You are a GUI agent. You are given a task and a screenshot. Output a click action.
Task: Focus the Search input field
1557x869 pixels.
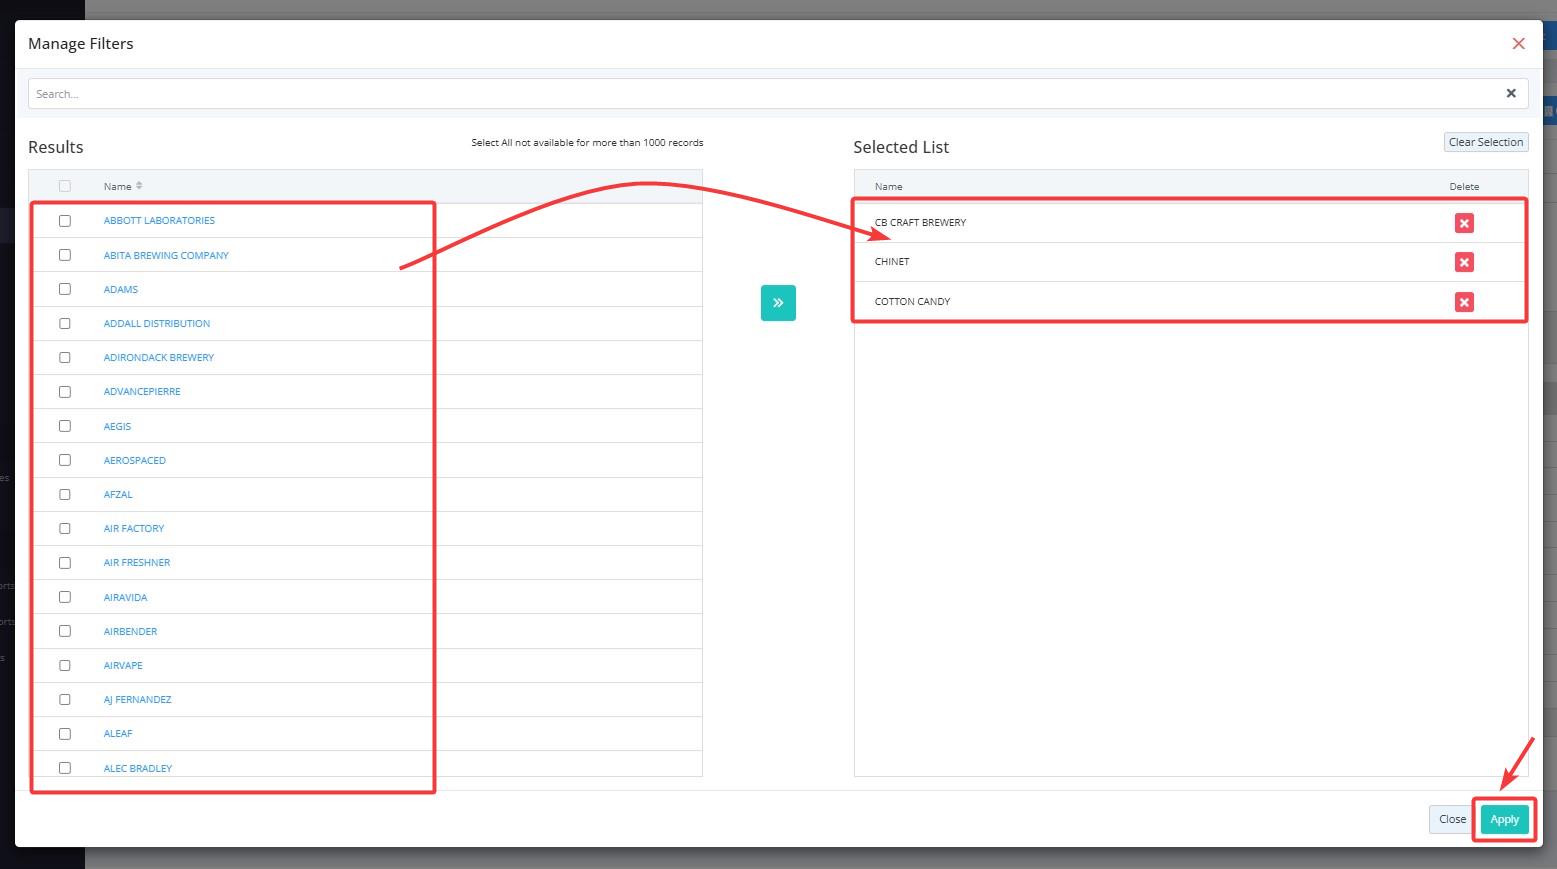[x=778, y=93]
